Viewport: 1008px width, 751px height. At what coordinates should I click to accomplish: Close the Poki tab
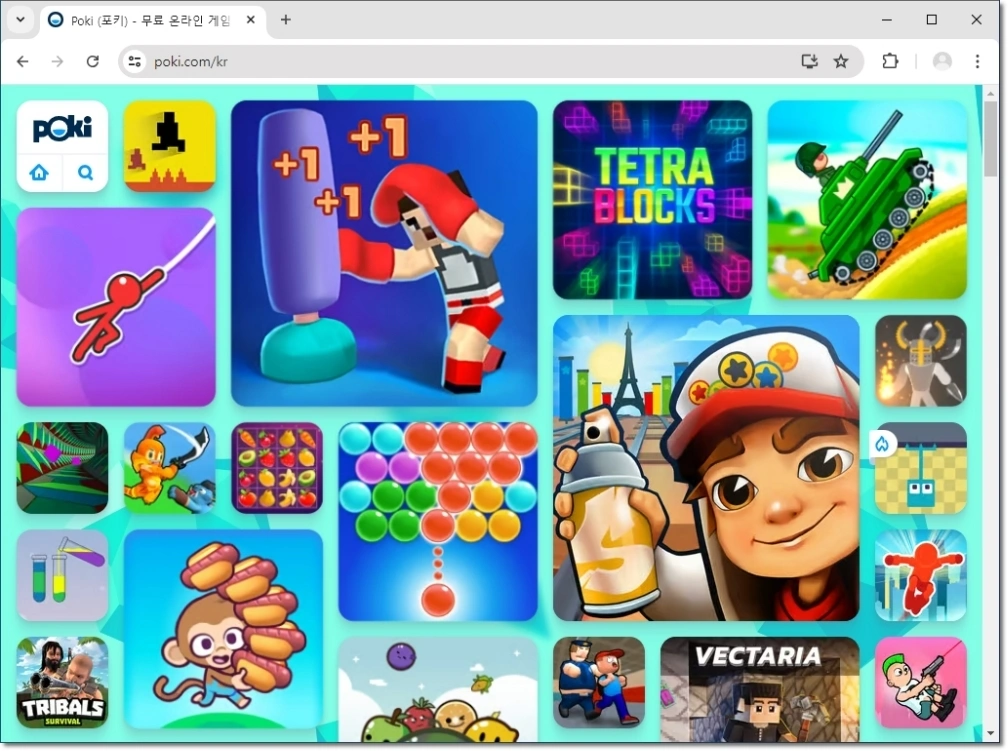pos(251,20)
